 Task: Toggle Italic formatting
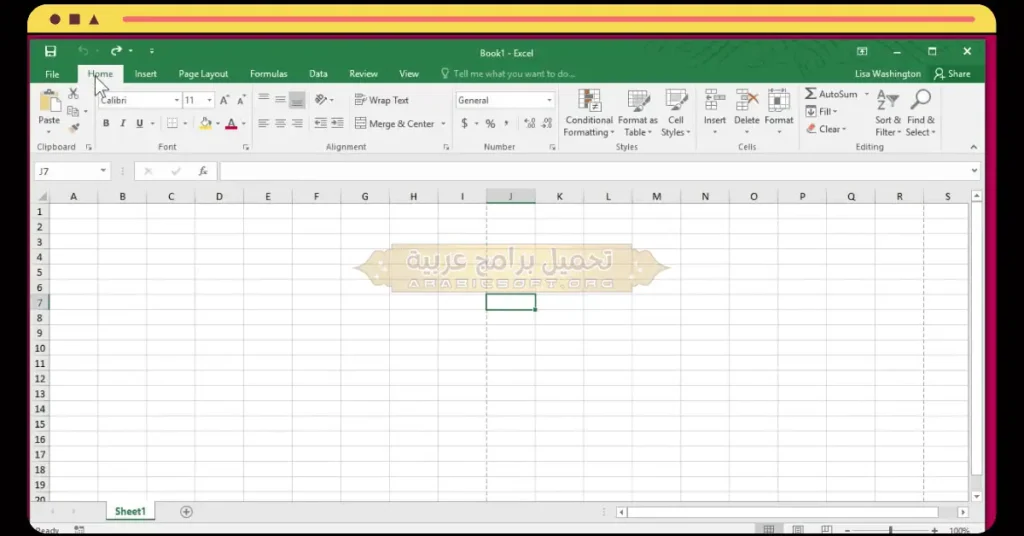coord(123,123)
